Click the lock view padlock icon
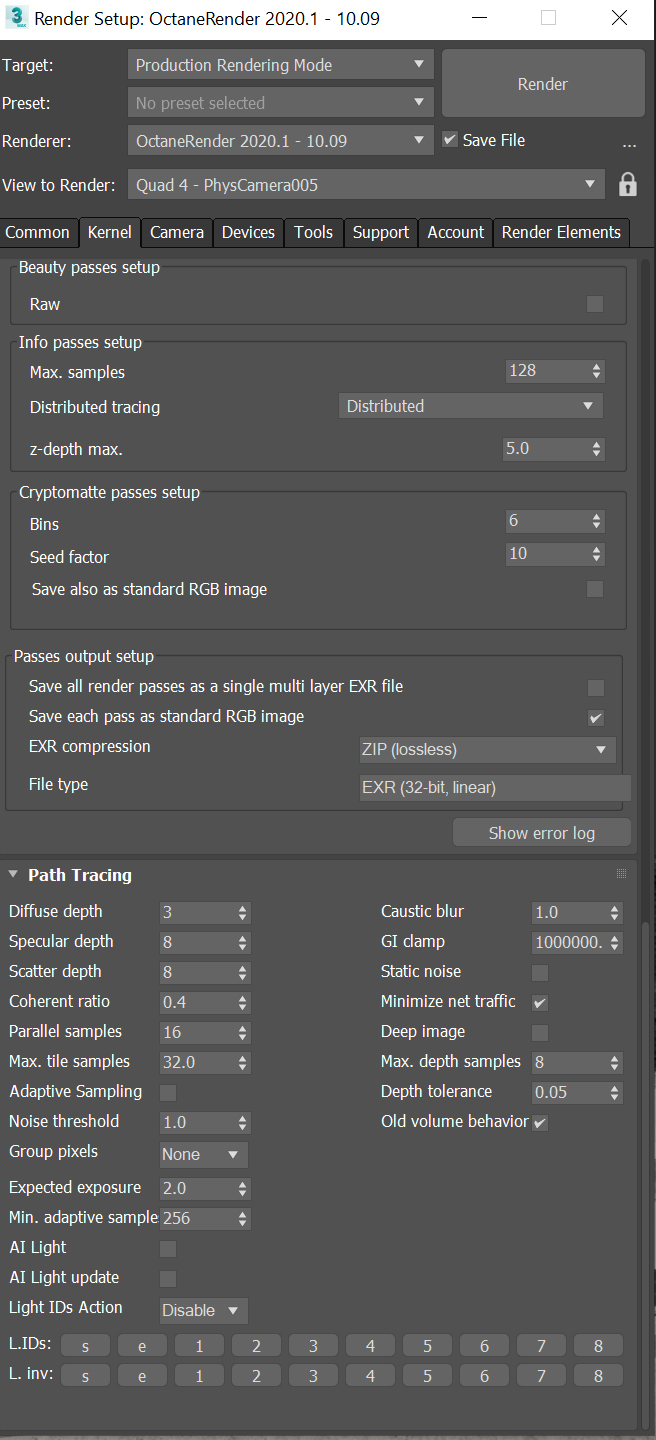Viewport: 656px width, 1440px height. click(628, 185)
